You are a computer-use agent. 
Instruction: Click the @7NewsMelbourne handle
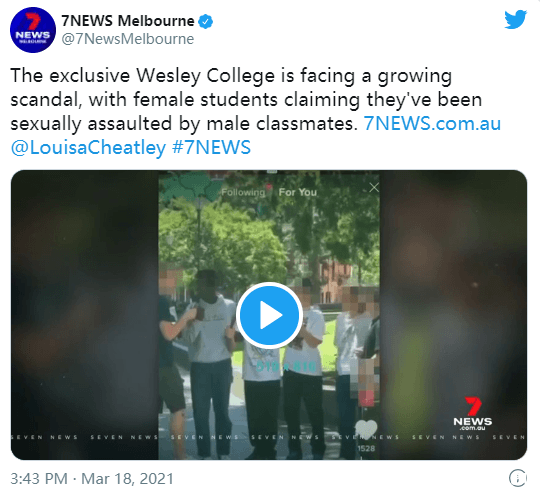click(x=128, y=39)
